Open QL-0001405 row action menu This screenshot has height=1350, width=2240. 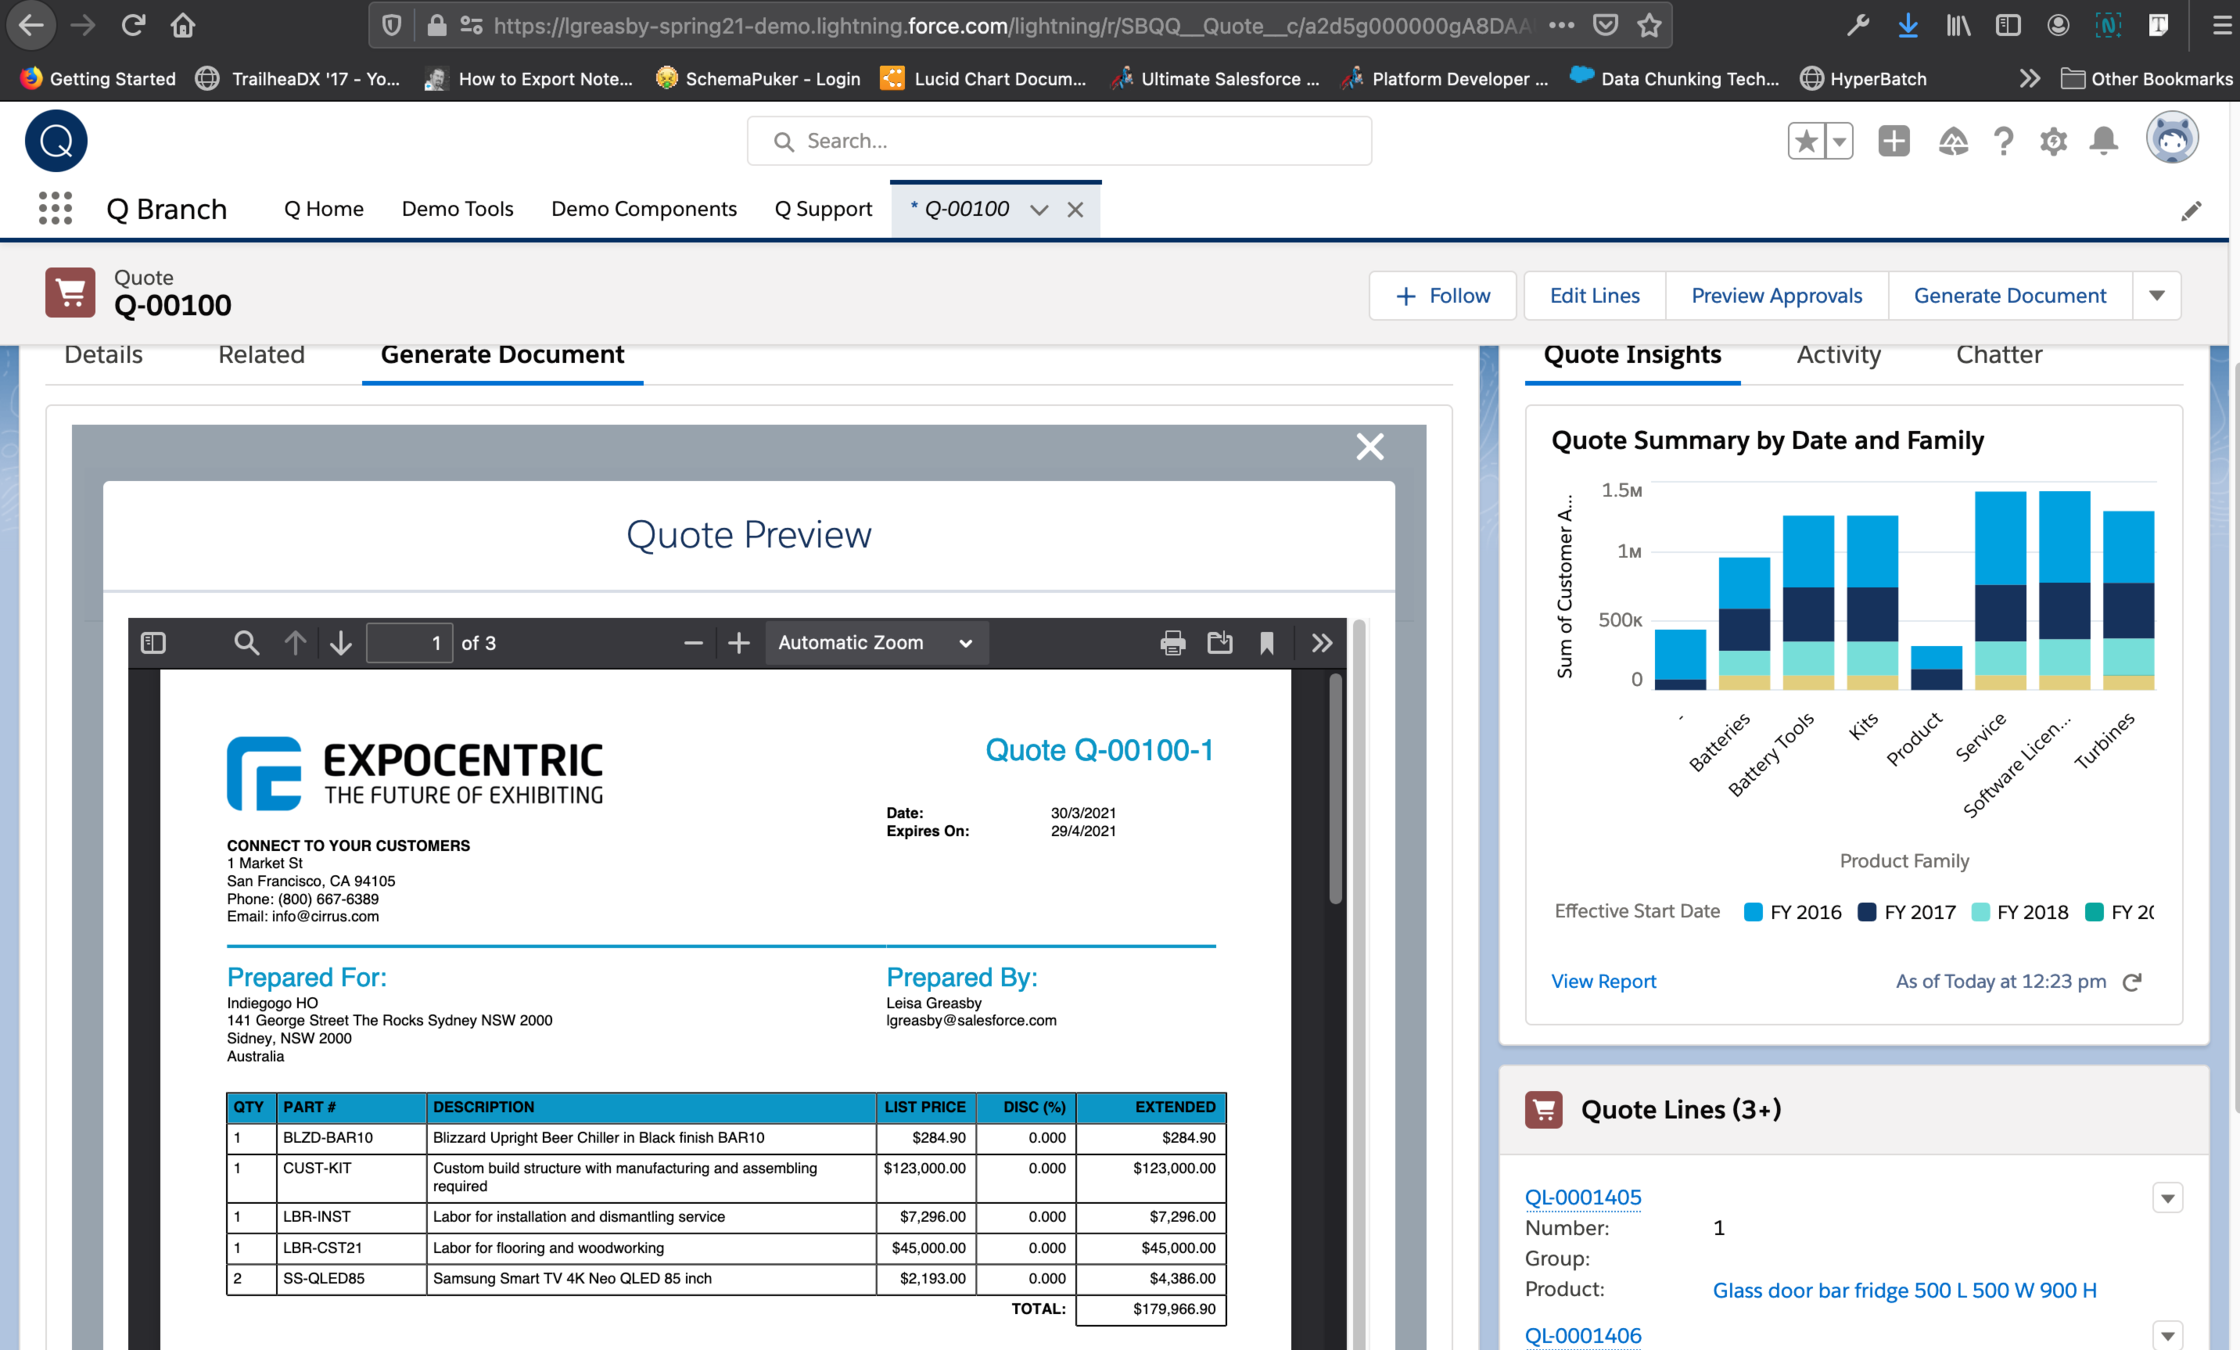click(2167, 1198)
